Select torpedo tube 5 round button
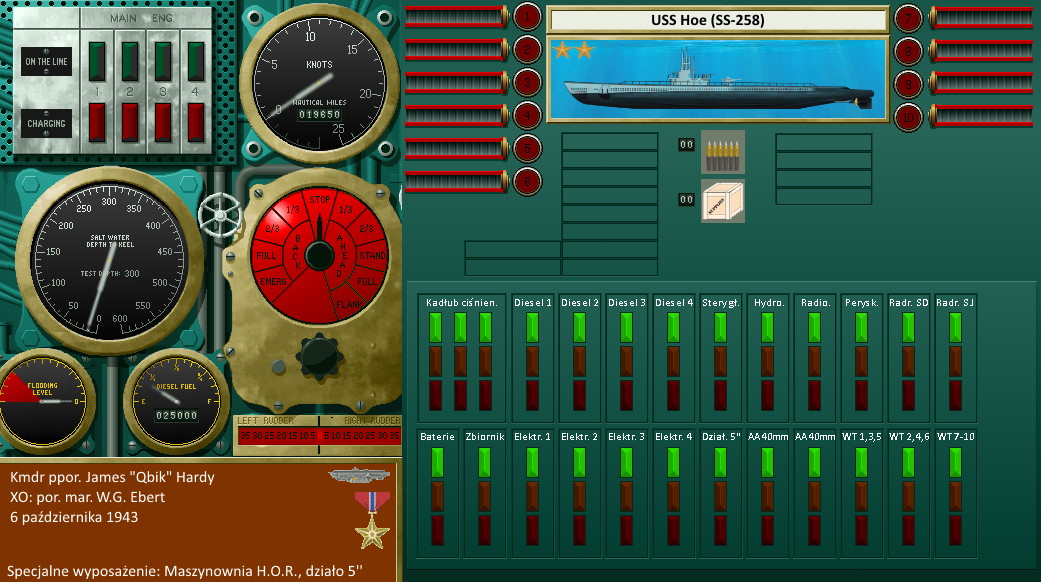 click(526, 149)
